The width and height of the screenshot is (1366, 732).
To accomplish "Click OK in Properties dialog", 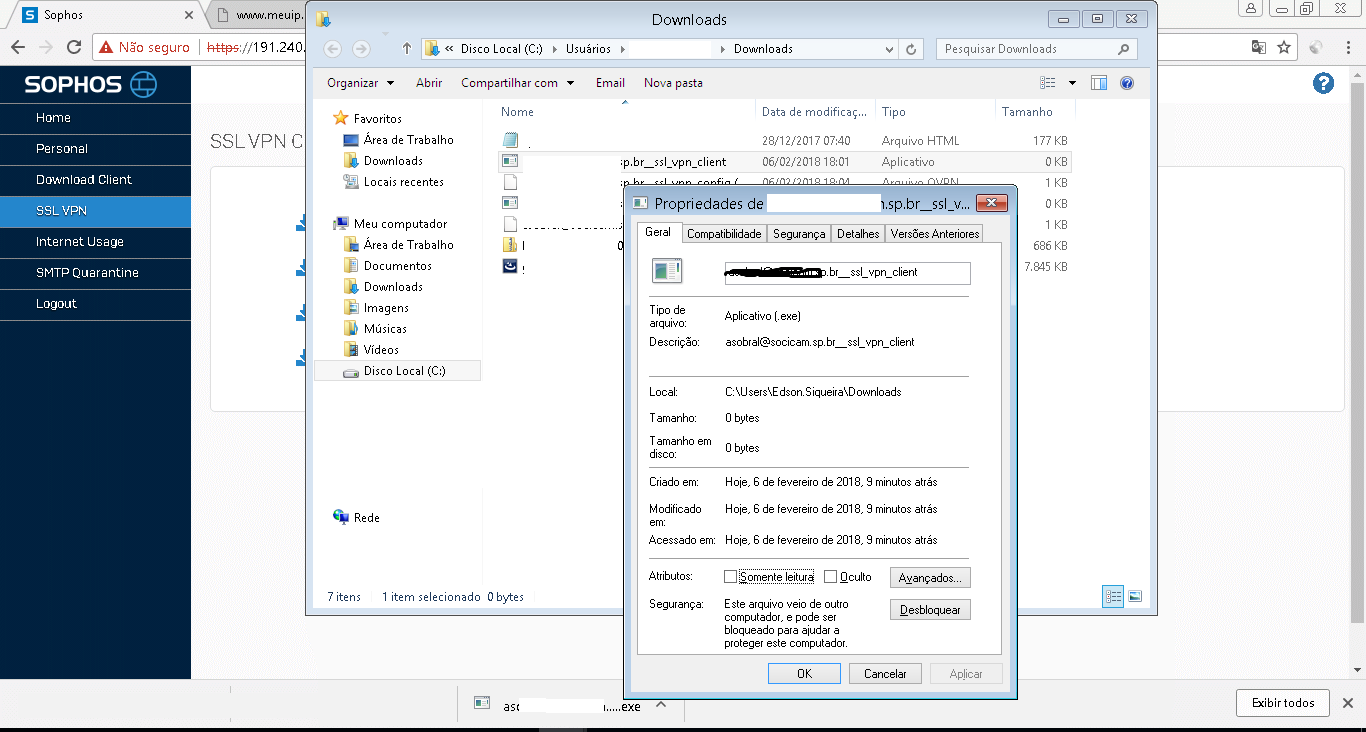I will point(804,674).
